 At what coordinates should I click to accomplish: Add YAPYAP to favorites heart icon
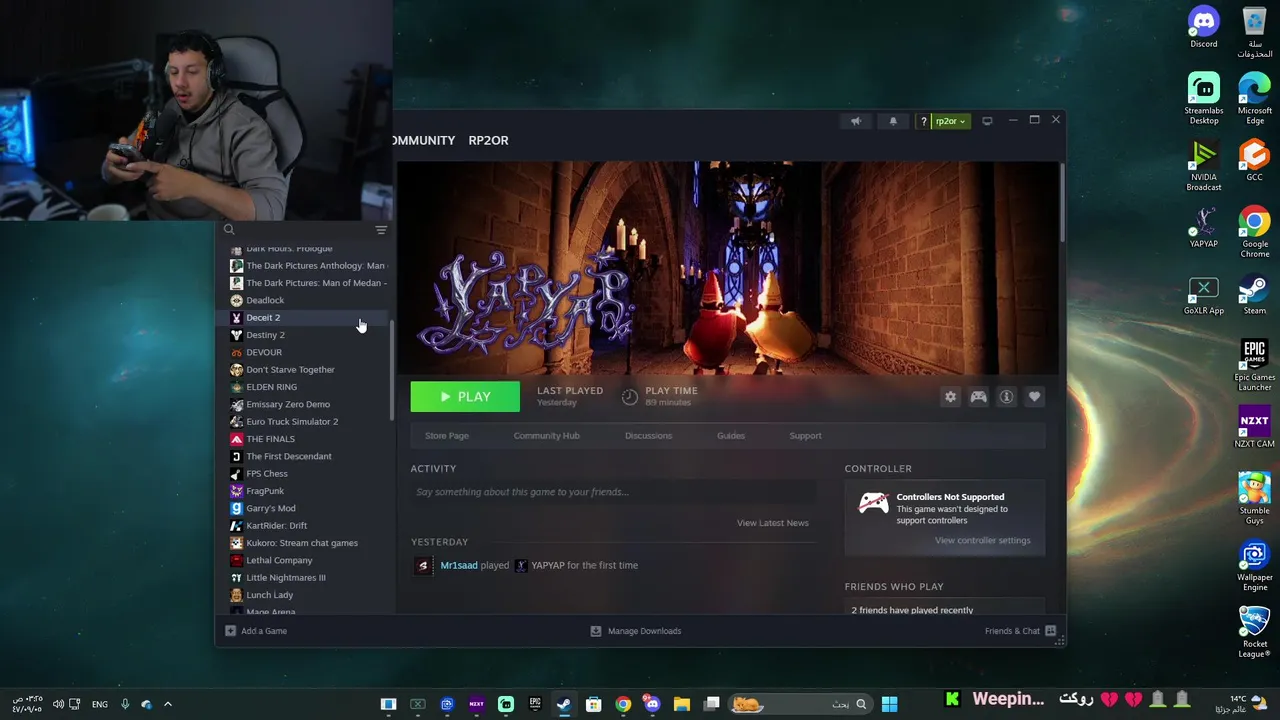pos(1034,397)
